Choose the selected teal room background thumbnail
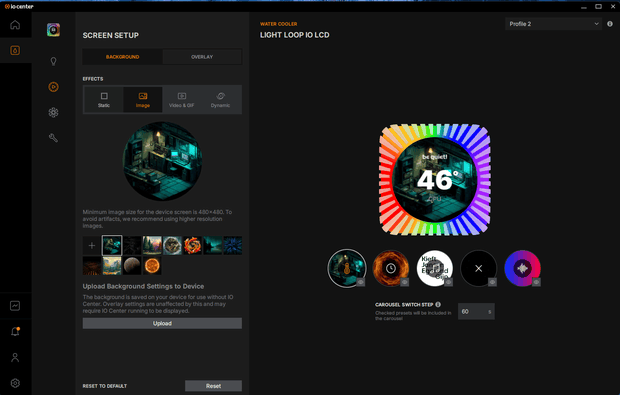The image size is (620, 395). tap(112, 246)
